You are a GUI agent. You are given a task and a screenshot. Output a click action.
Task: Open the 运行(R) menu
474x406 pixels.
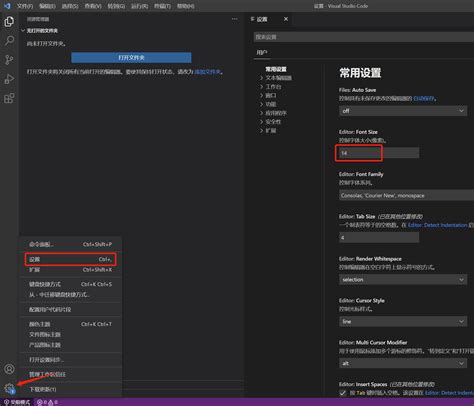[x=139, y=6]
